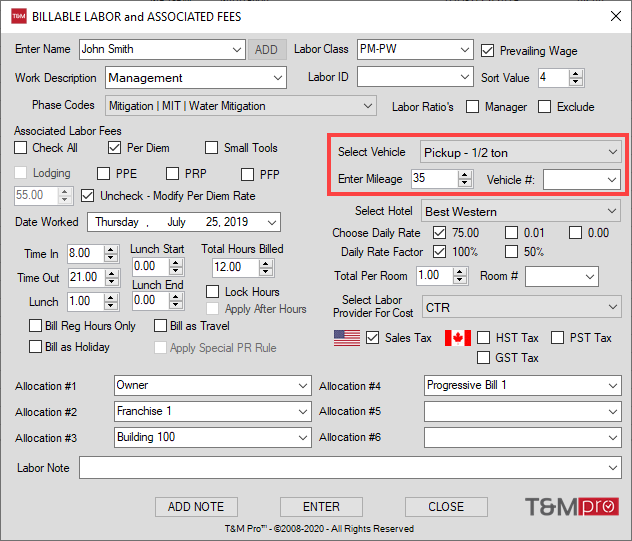Viewport: 632px width, 541px height.
Task: Enable the GST Tax checkbox
Action: pos(484,358)
